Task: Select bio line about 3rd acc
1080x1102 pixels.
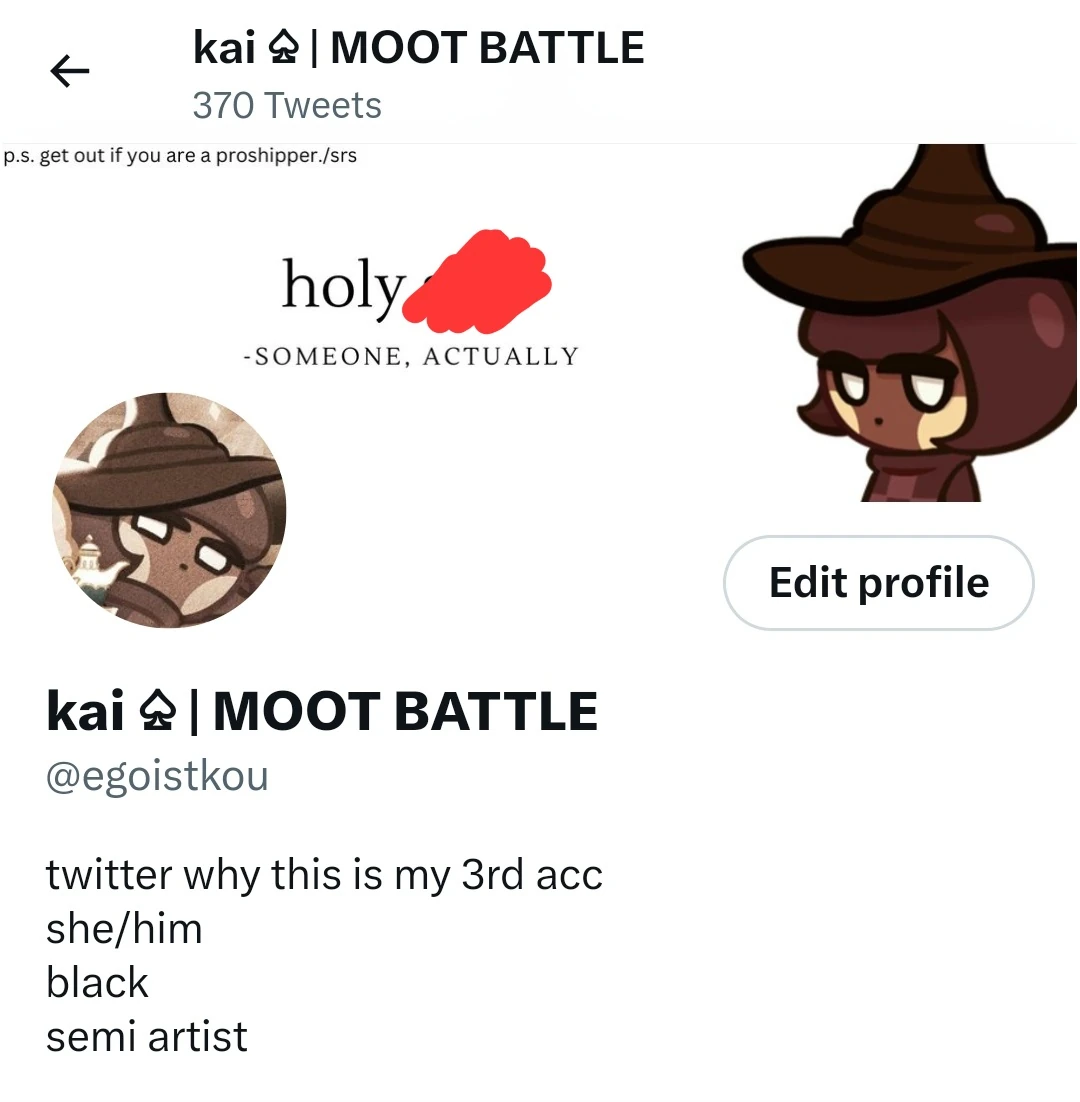Action: coord(324,875)
